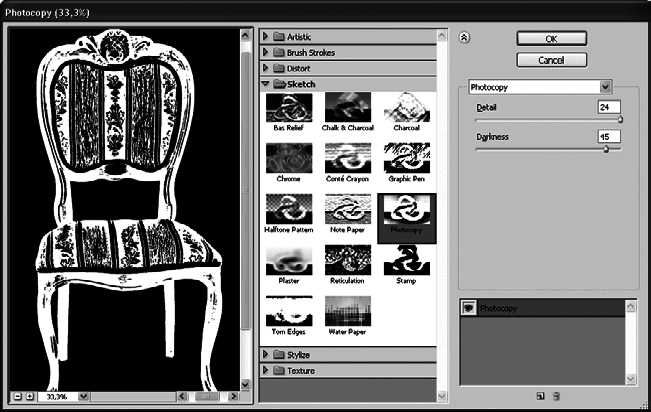This screenshot has width=651, height=412.
Task: Apply the Water Paper filter thumbnail
Action: click(348, 311)
